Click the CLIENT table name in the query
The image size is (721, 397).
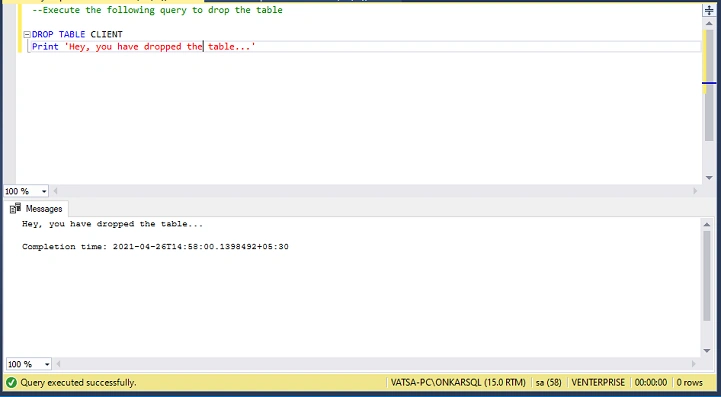[x=106, y=35]
